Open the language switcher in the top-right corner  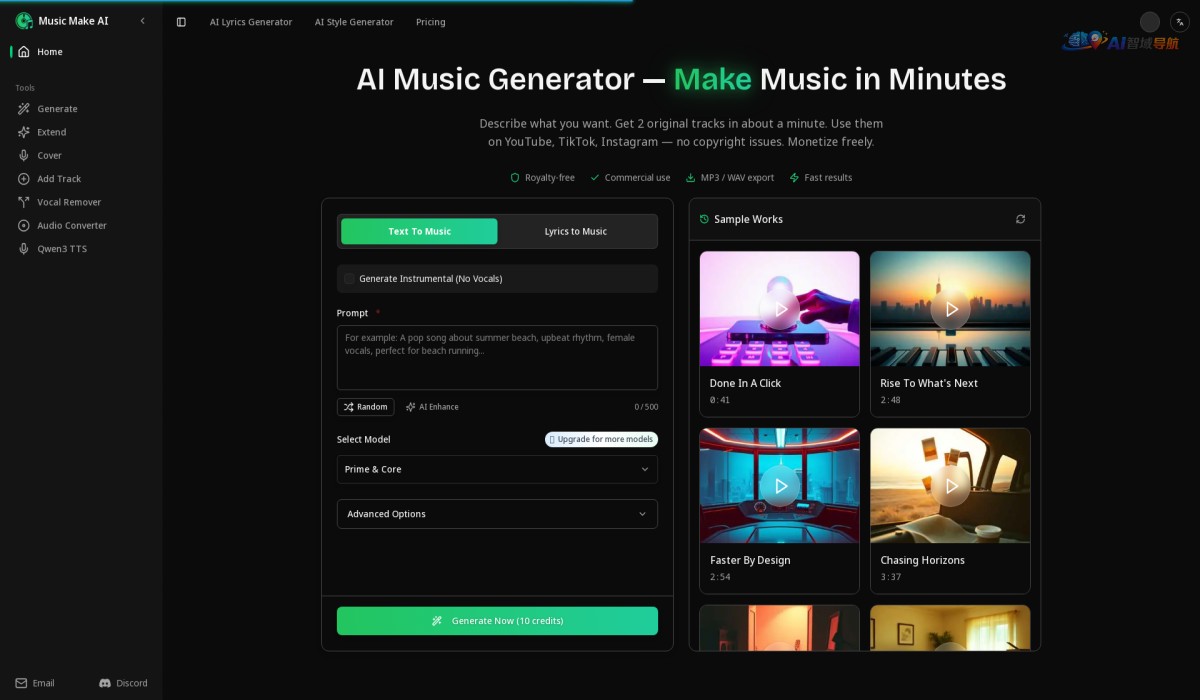point(1180,20)
